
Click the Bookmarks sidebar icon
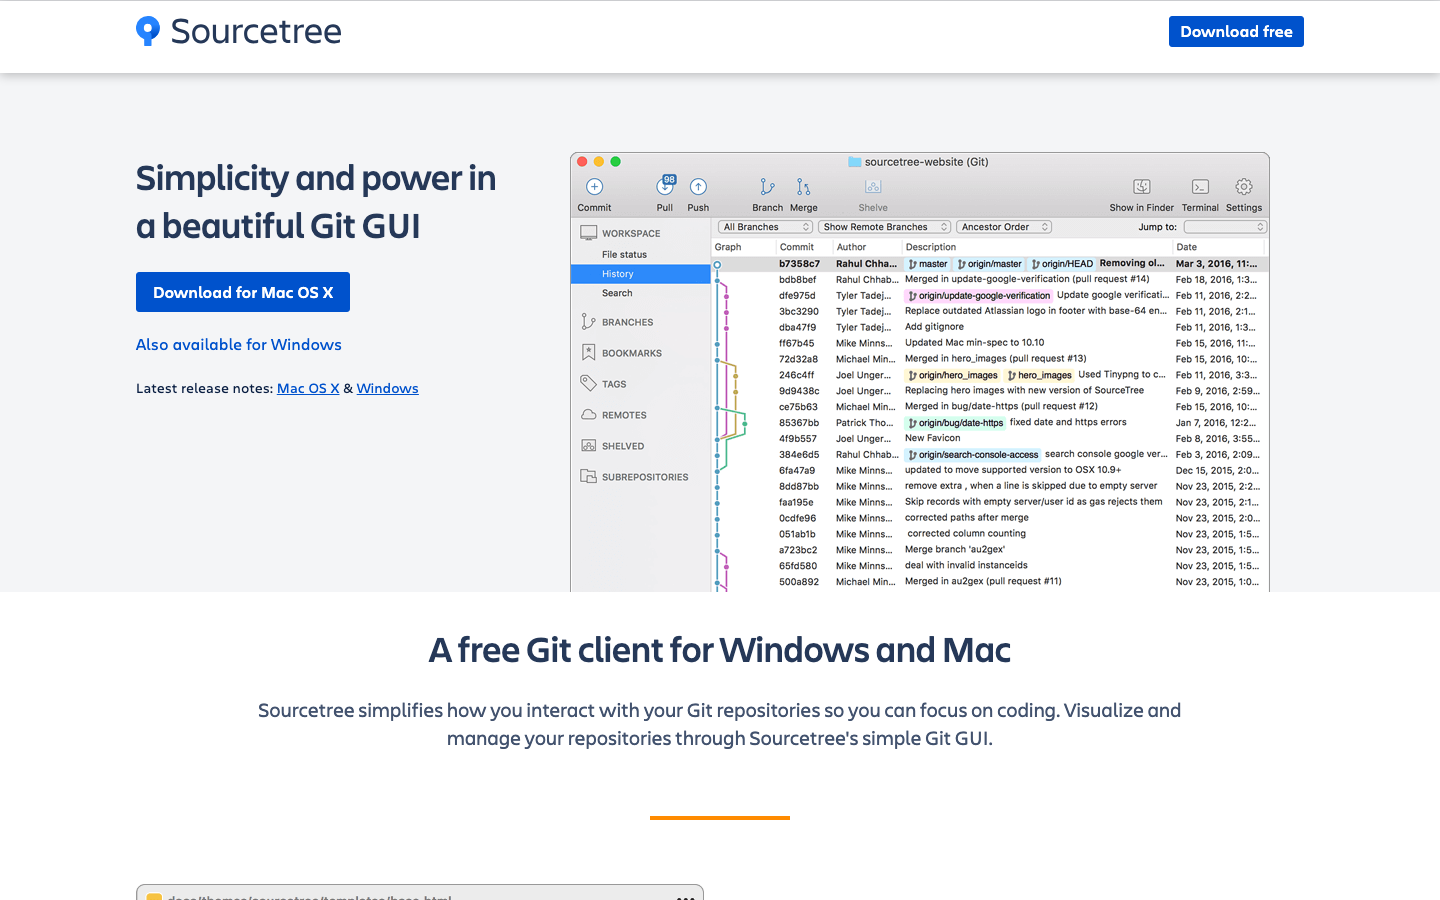(x=588, y=353)
